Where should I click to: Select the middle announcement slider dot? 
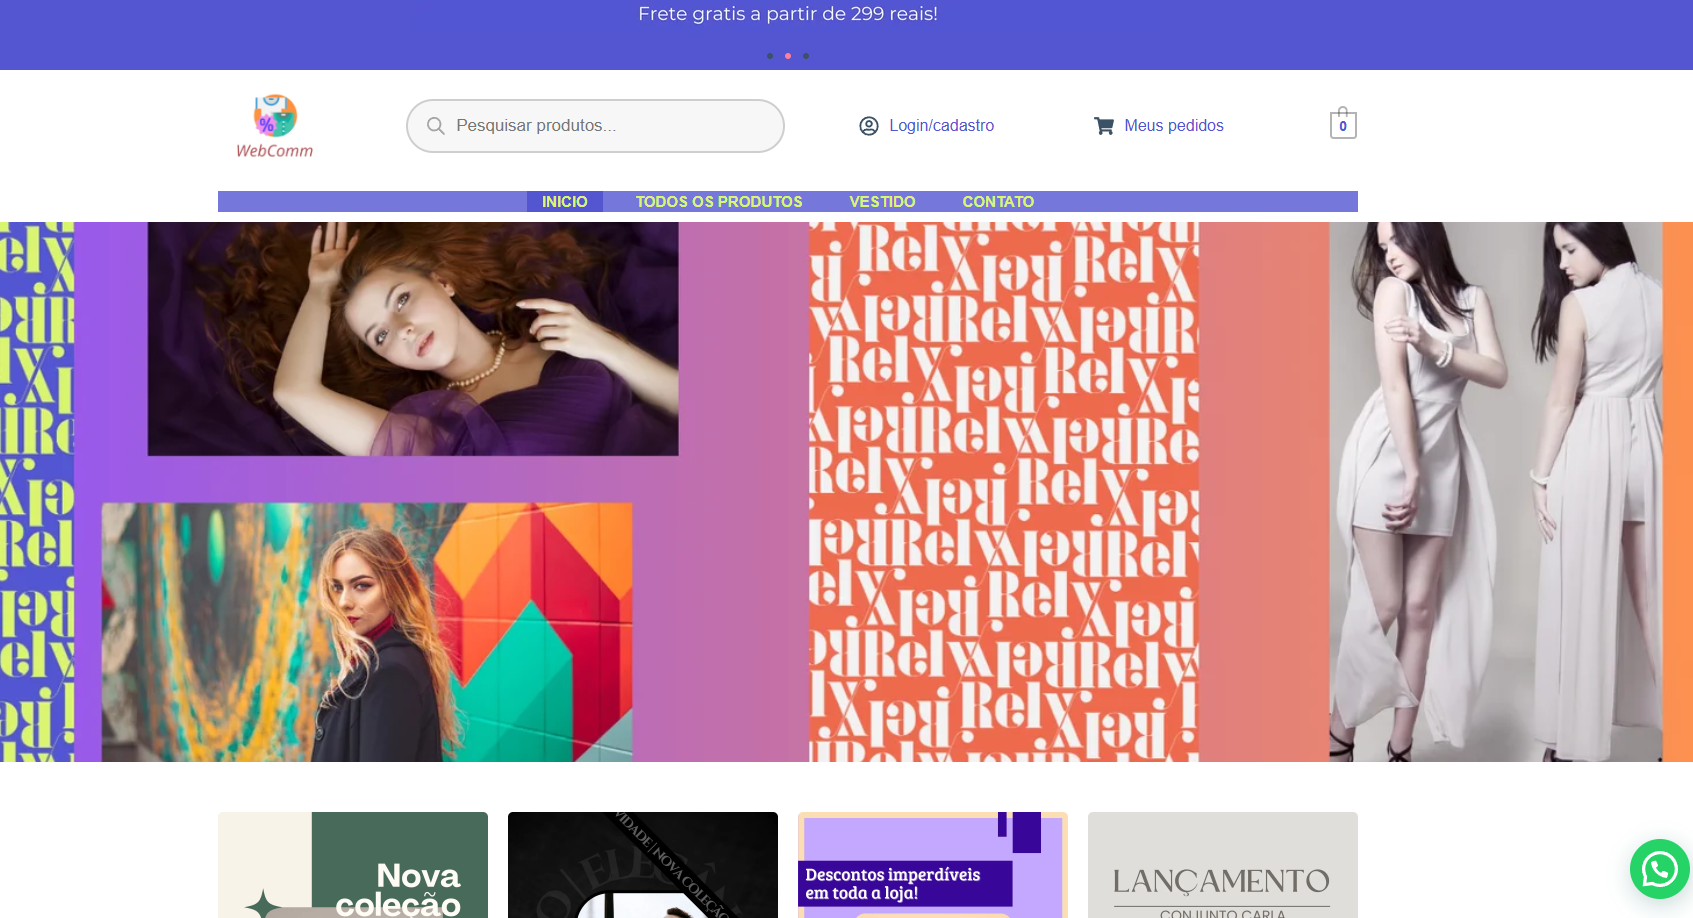(x=788, y=56)
